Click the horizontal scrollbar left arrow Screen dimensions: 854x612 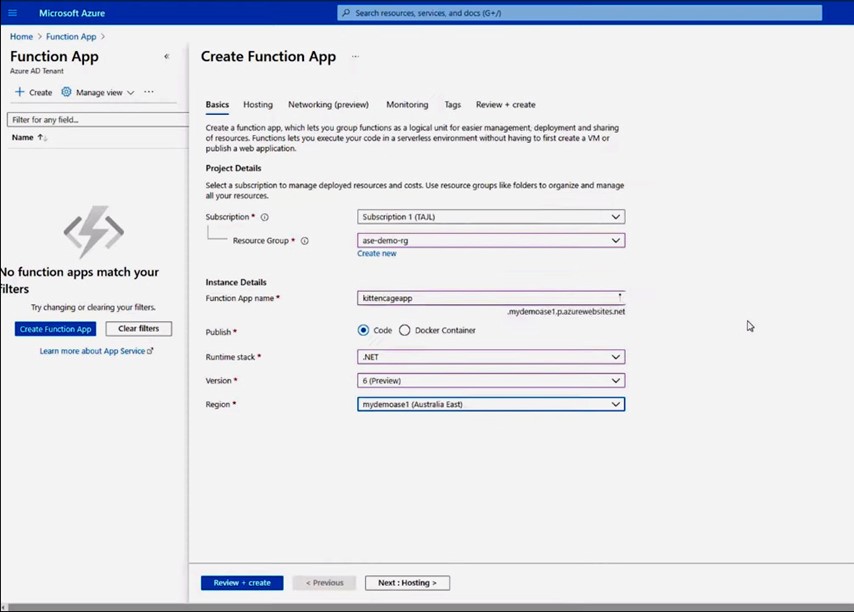4,607
